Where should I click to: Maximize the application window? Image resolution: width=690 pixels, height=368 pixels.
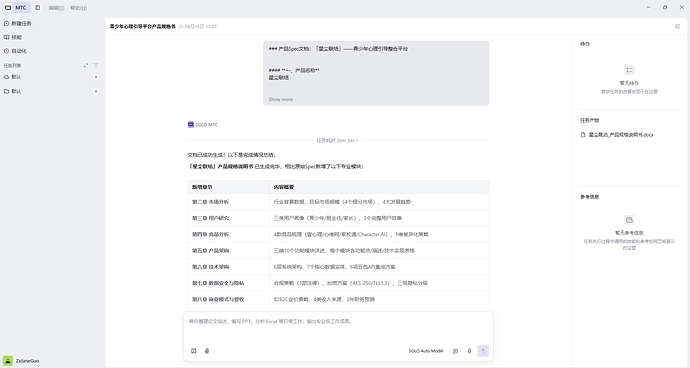tap(665, 7)
